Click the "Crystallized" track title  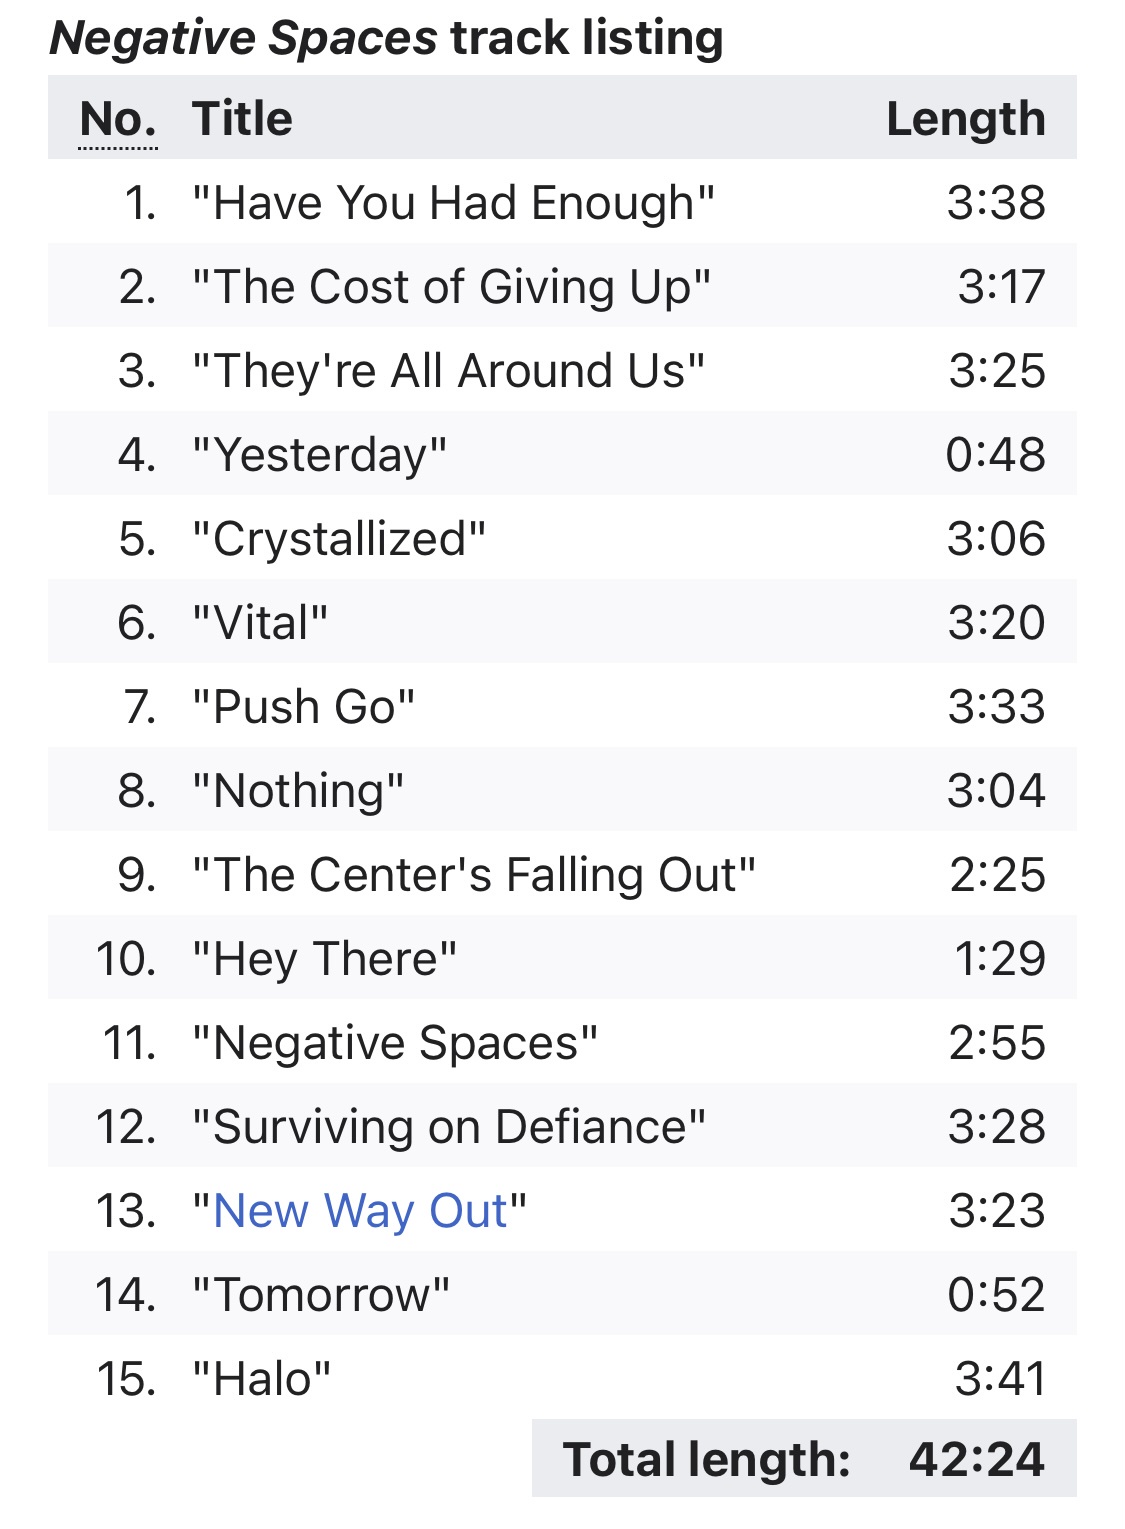coord(338,539)
